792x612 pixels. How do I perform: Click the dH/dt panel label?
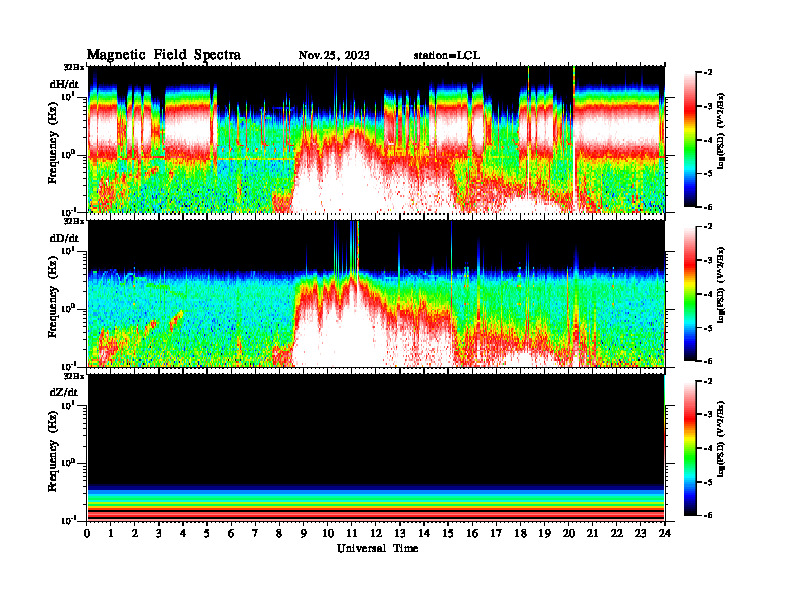(x=64, y=84)
